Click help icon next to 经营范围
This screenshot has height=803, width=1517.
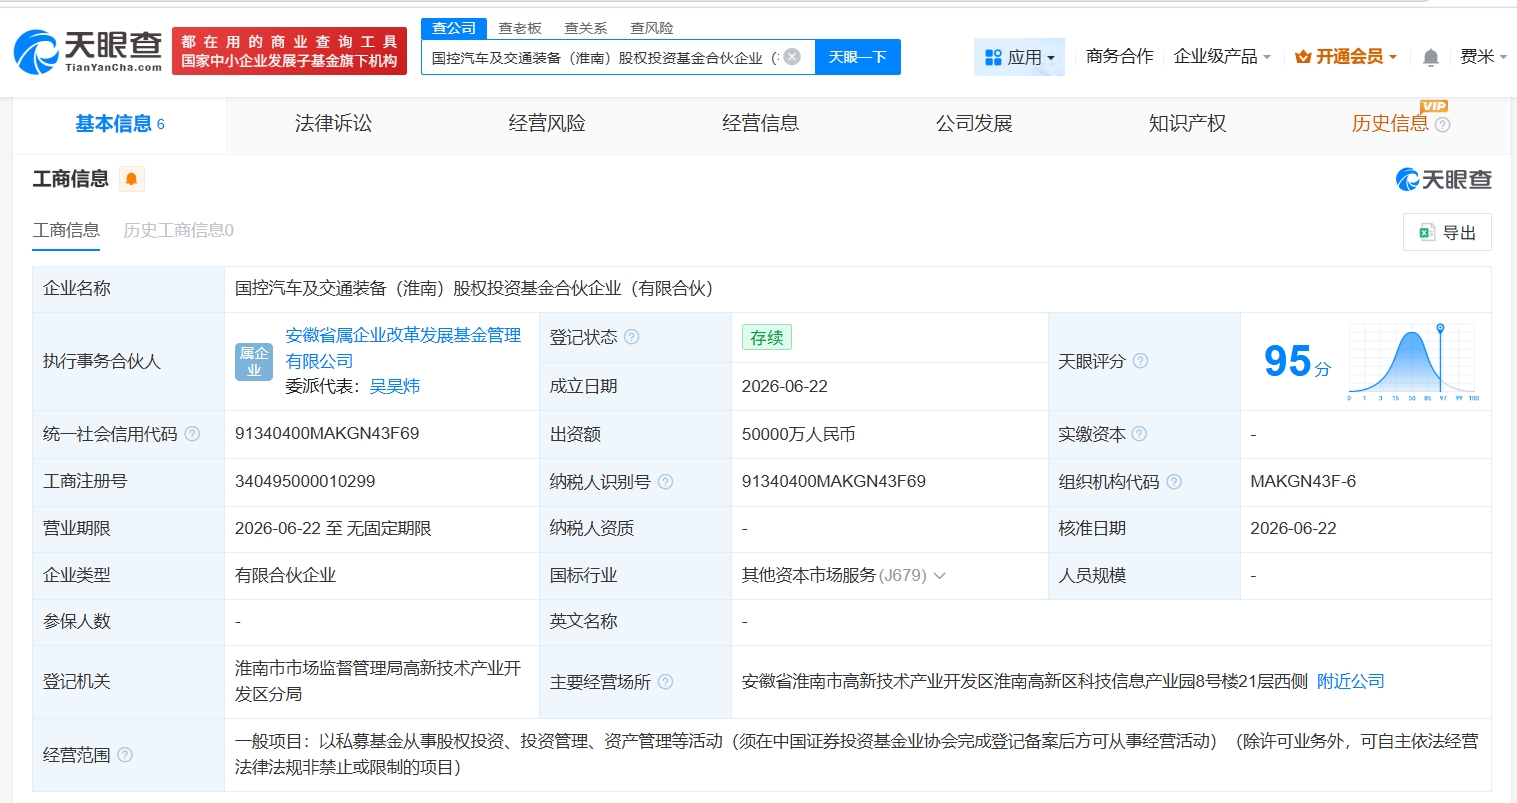tap(125, 755)
